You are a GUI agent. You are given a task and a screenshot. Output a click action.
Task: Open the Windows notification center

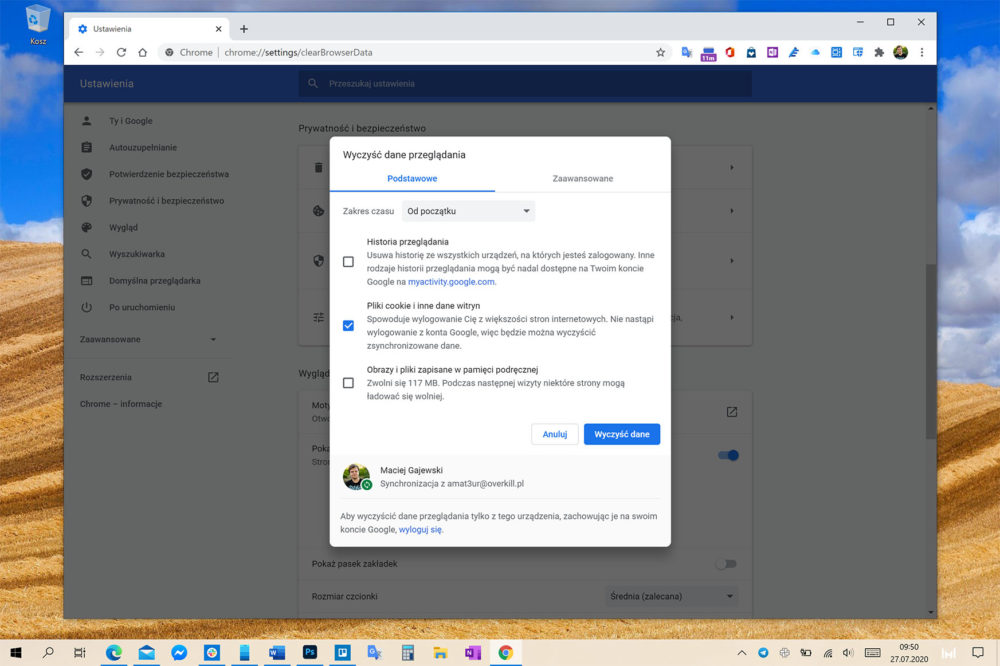point(978,652)
